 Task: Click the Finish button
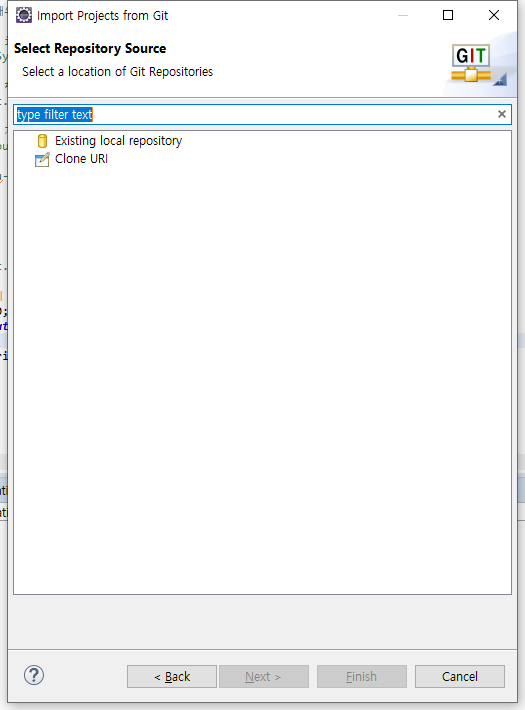(x=361, y=676)
